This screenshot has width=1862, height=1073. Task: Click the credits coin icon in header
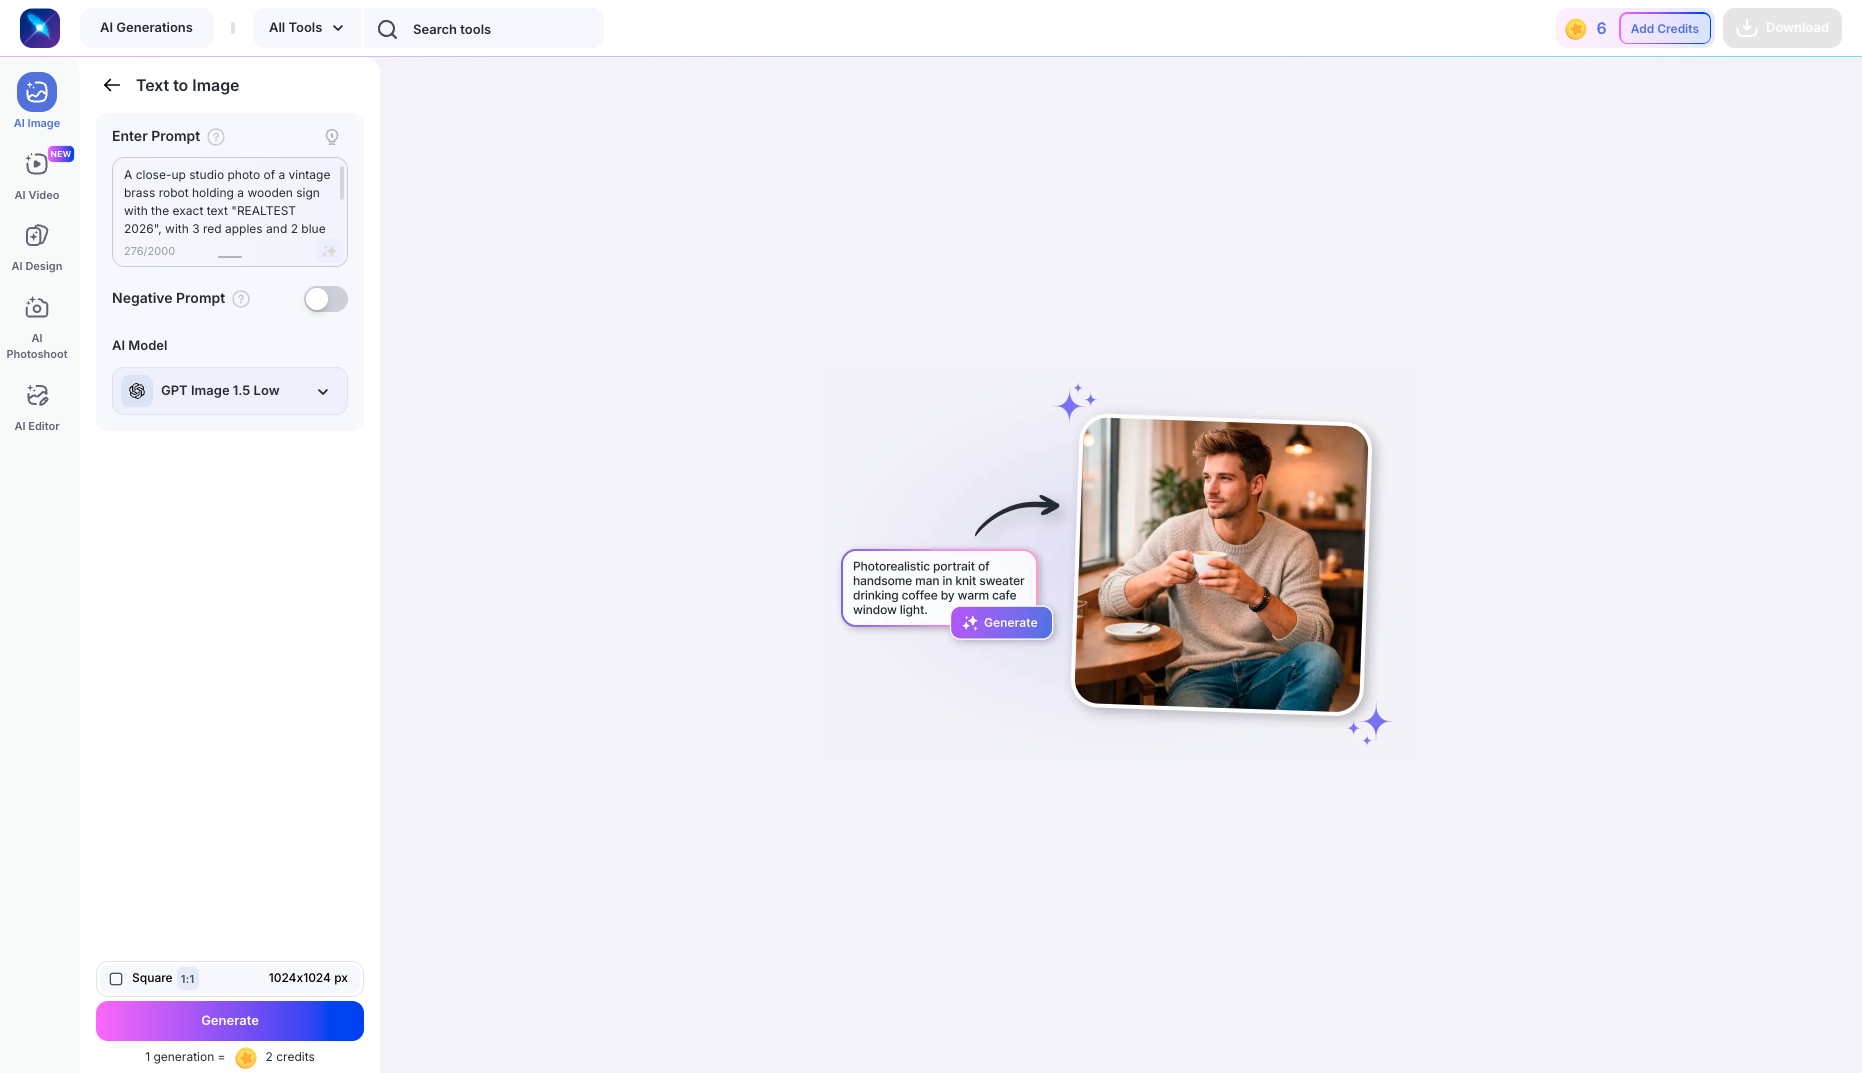point(1576,29)
